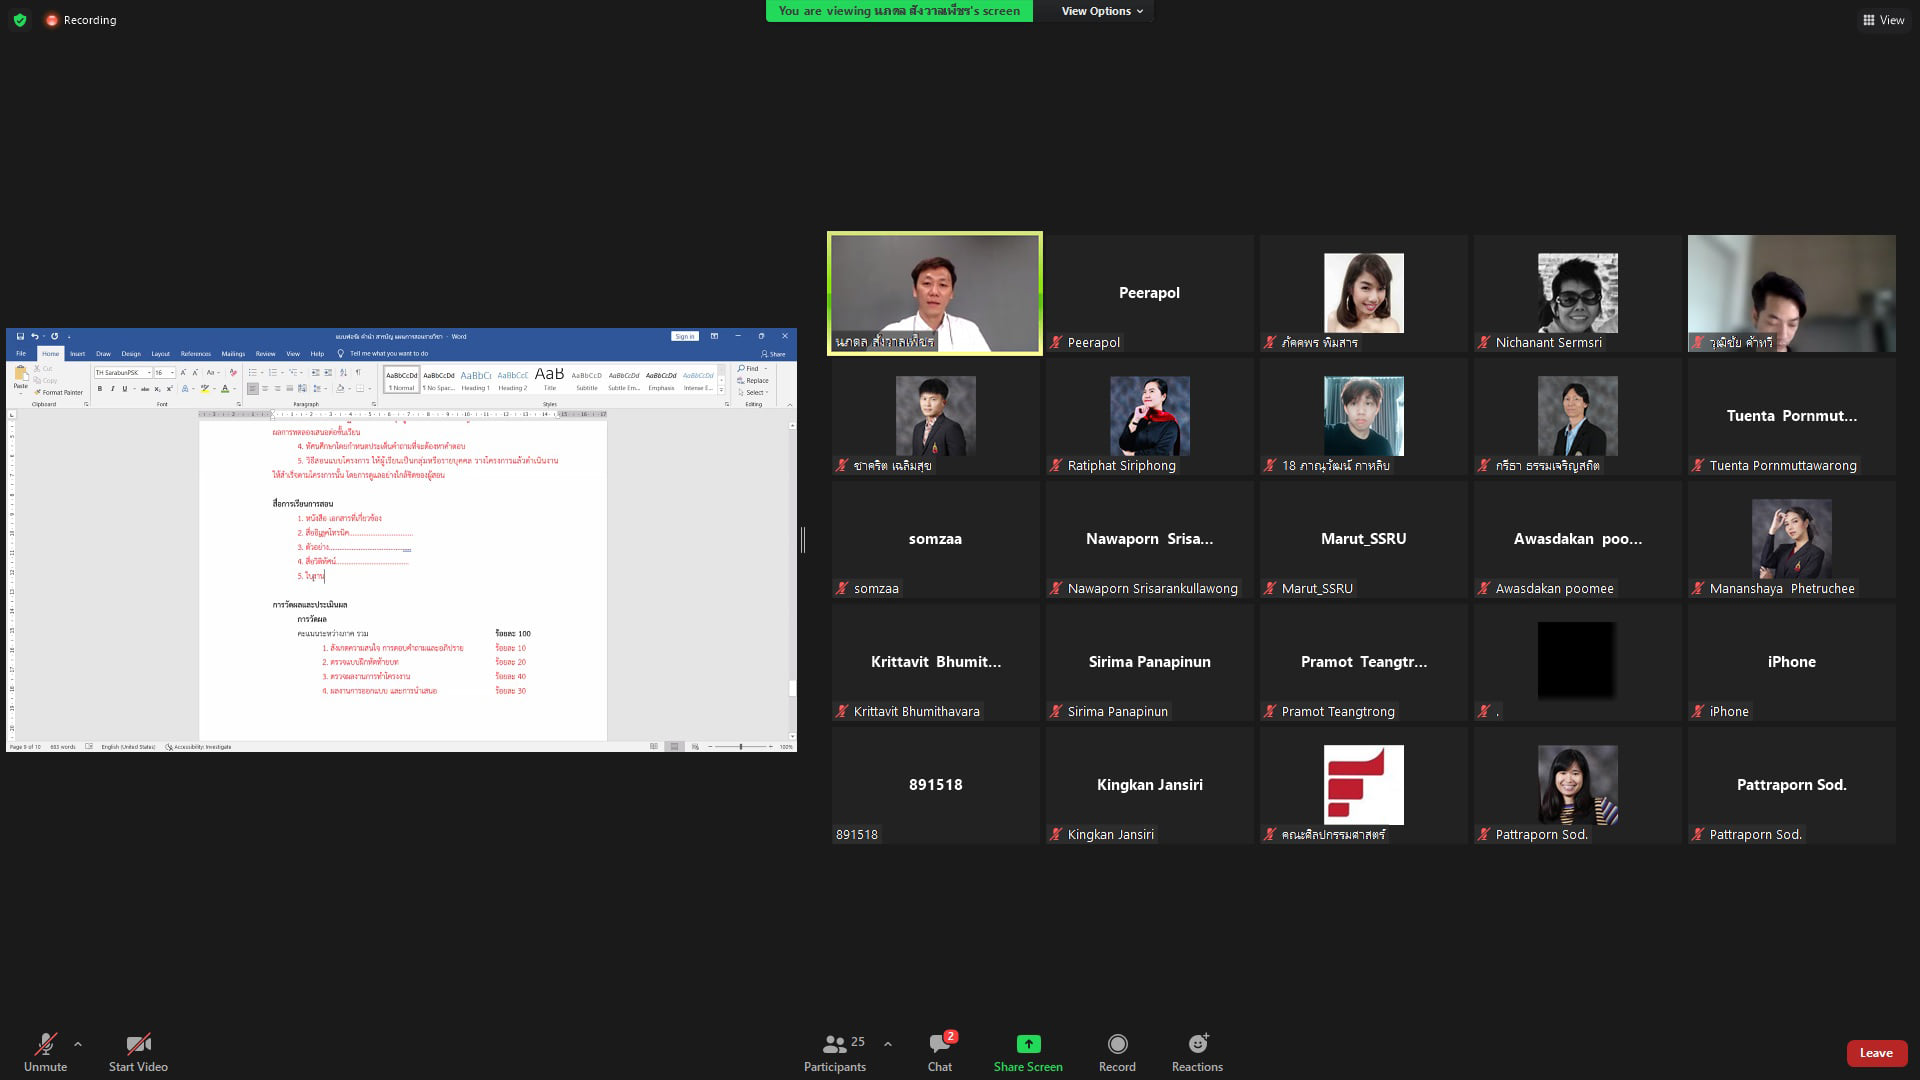Click the green encryption shield icon

tap(20, 20)
